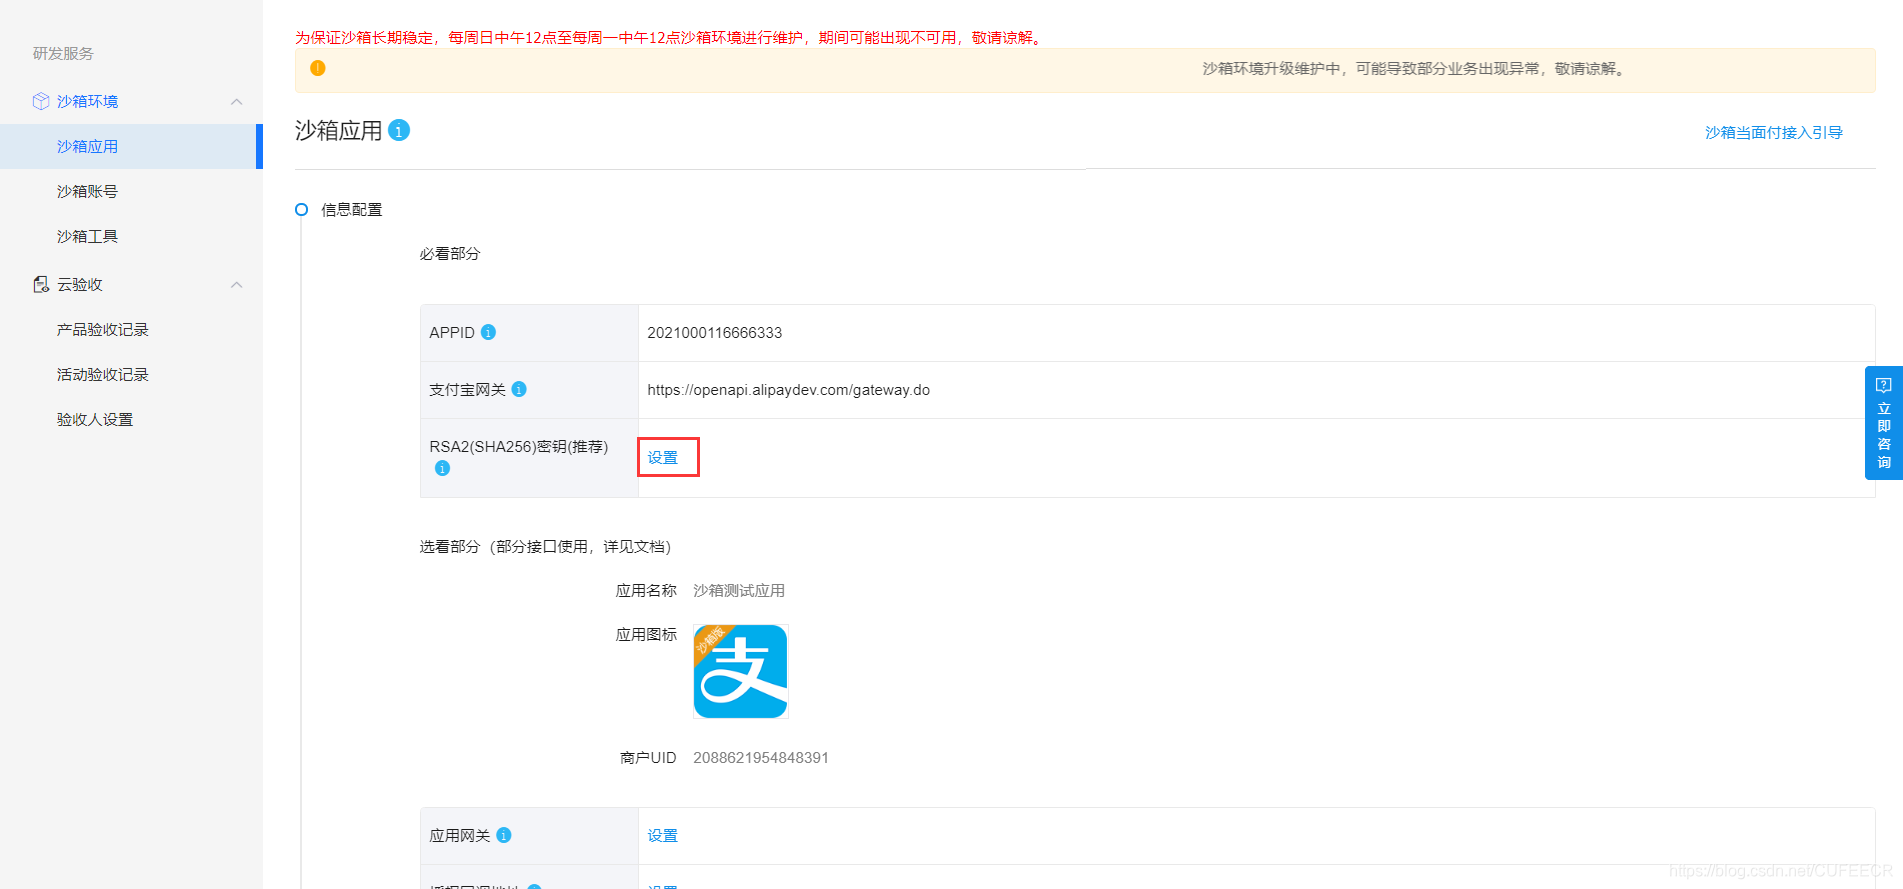1903x889 pixels.
Task: Click the 商户UID value 2088621954848391
Action: pyautogui.click(x=761, y=757)
